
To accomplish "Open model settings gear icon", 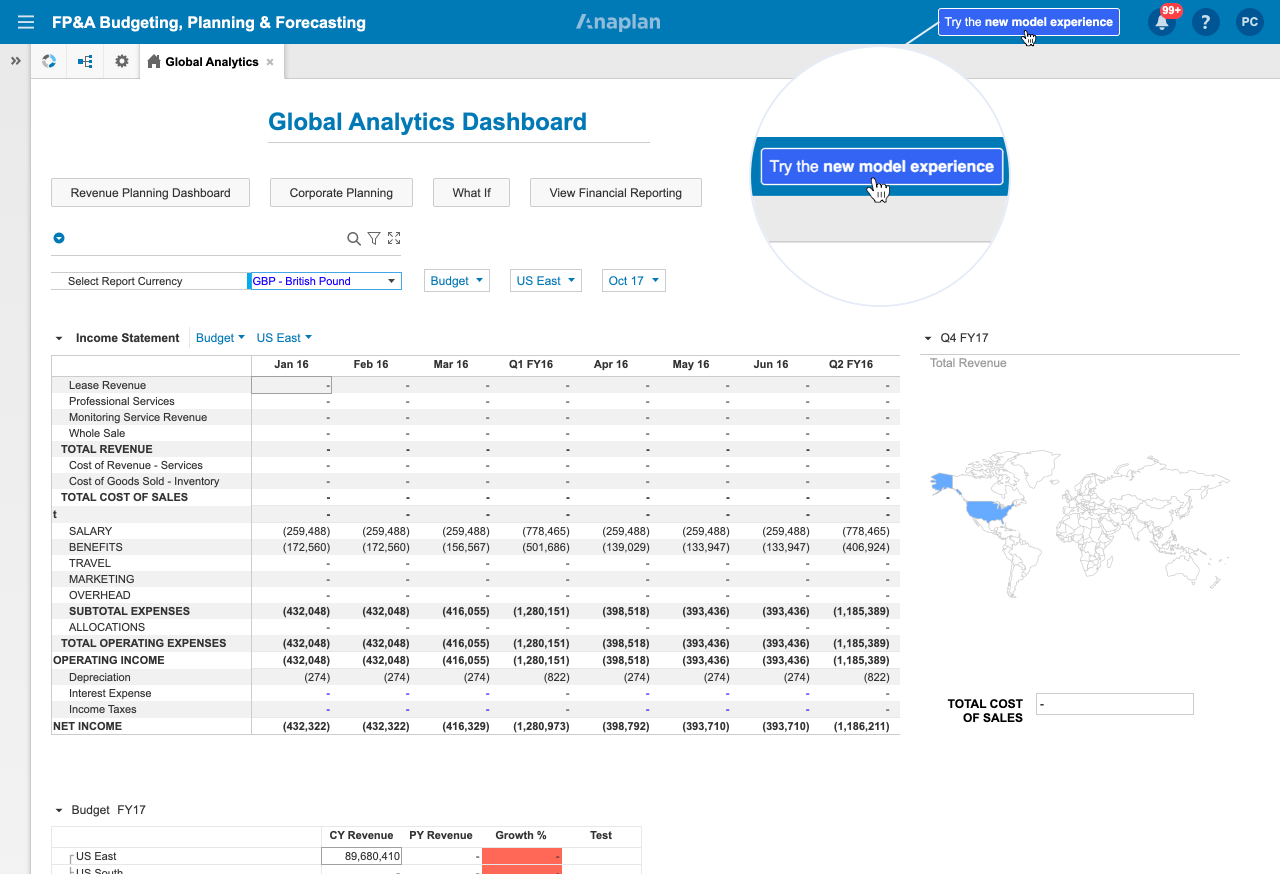I will 122,61.
